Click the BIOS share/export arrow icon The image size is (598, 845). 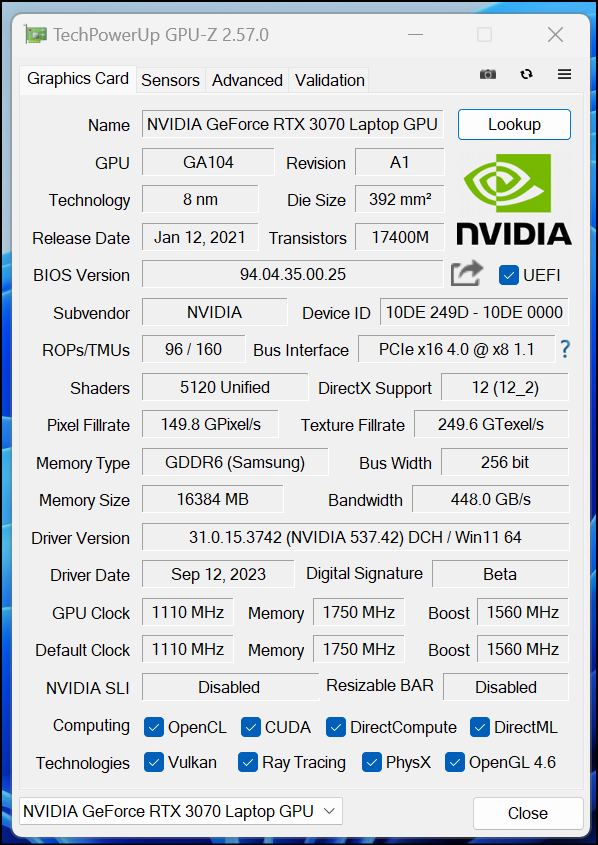click(467, 274)
